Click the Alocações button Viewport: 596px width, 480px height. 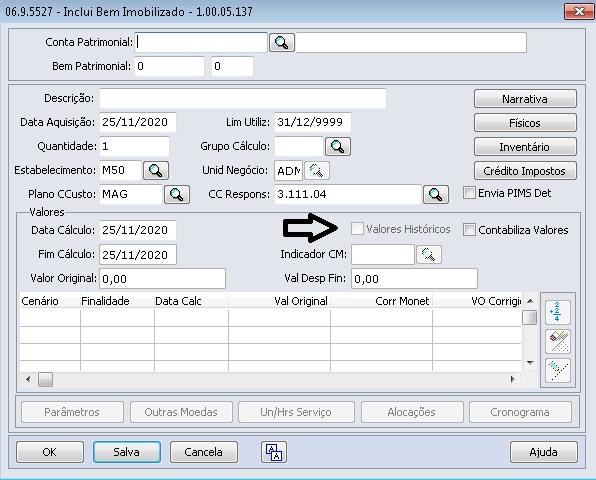tap(412, 412)
